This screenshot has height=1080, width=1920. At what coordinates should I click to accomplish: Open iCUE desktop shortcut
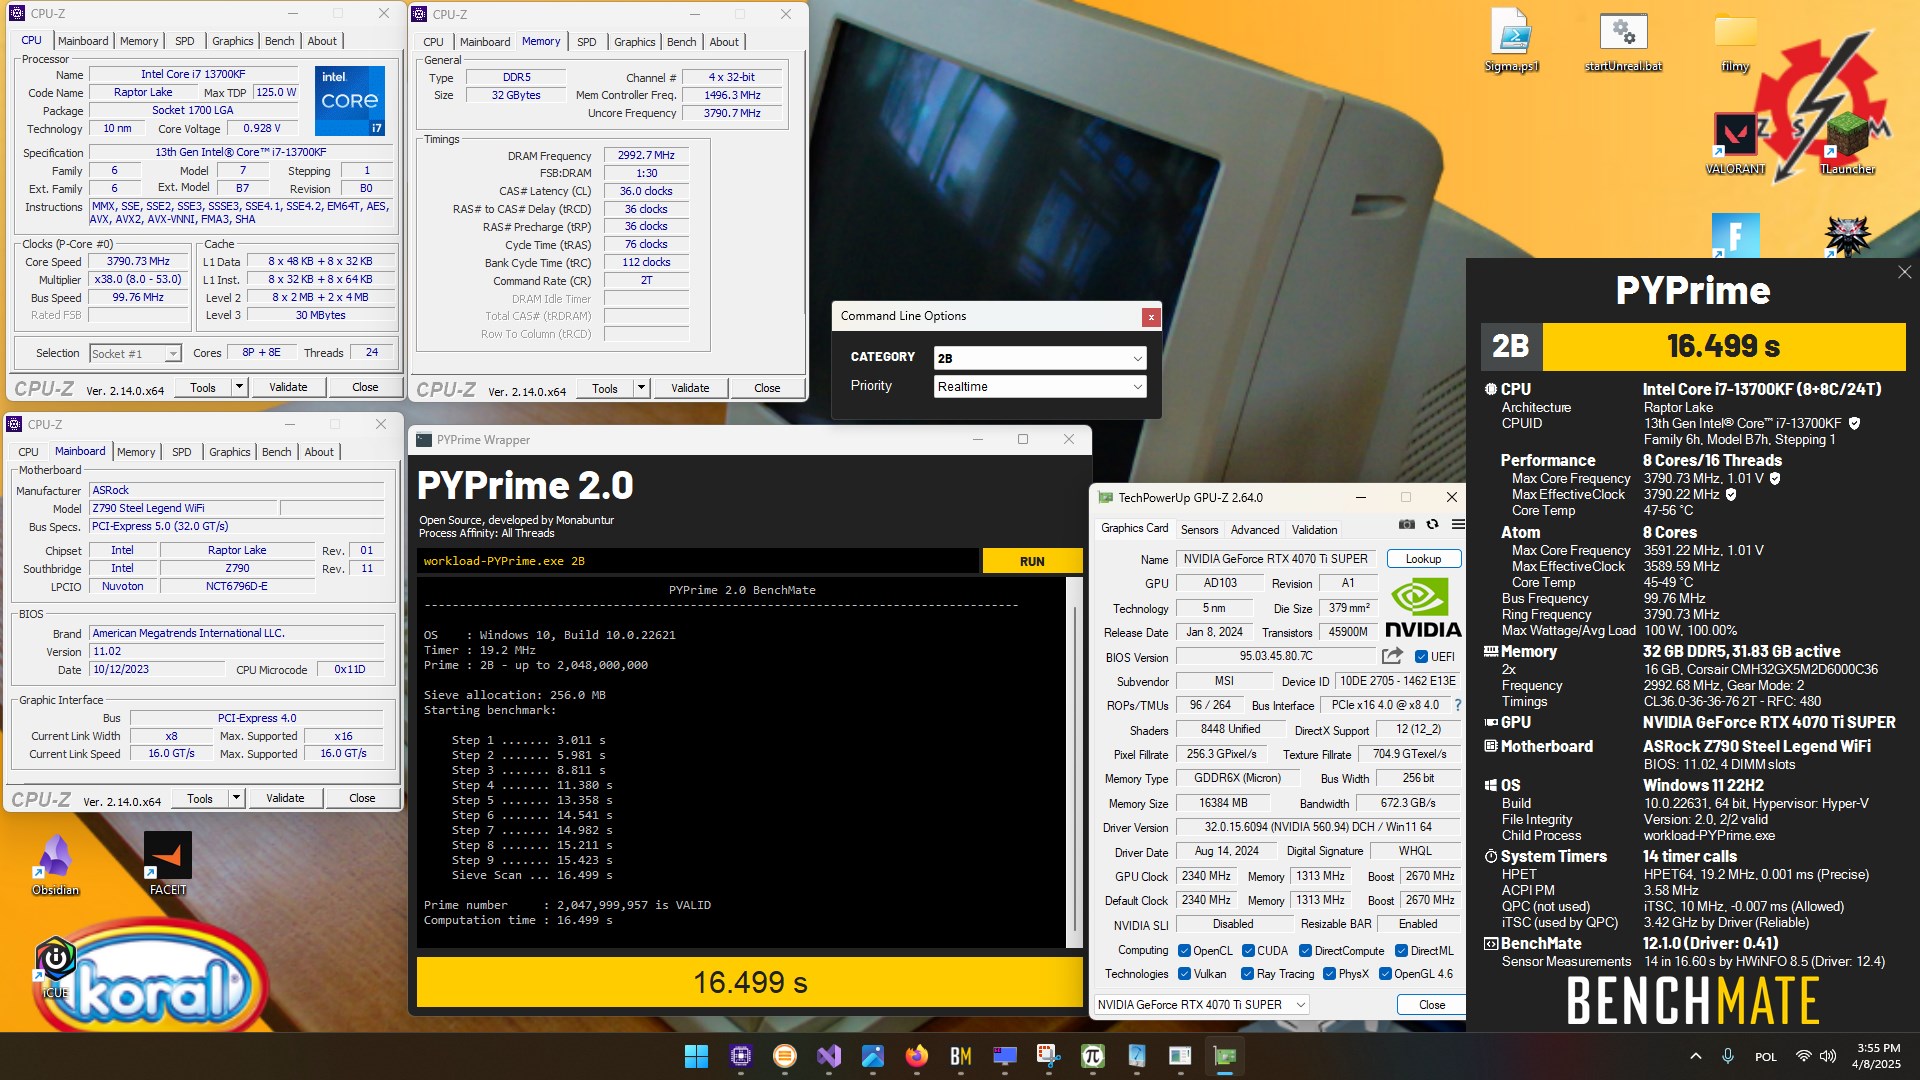tap(55, 968)
